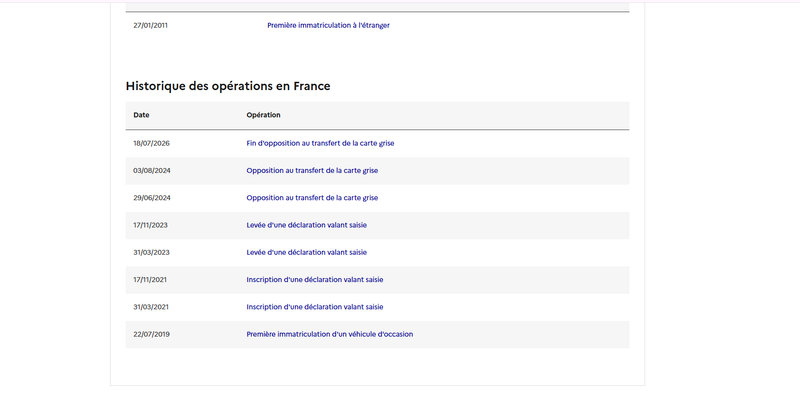The width and height of the screenshot is (800, 396).
Task: Select the 31/03/2023 date cell
Action: pyautogui.click(x=152, y=252)
